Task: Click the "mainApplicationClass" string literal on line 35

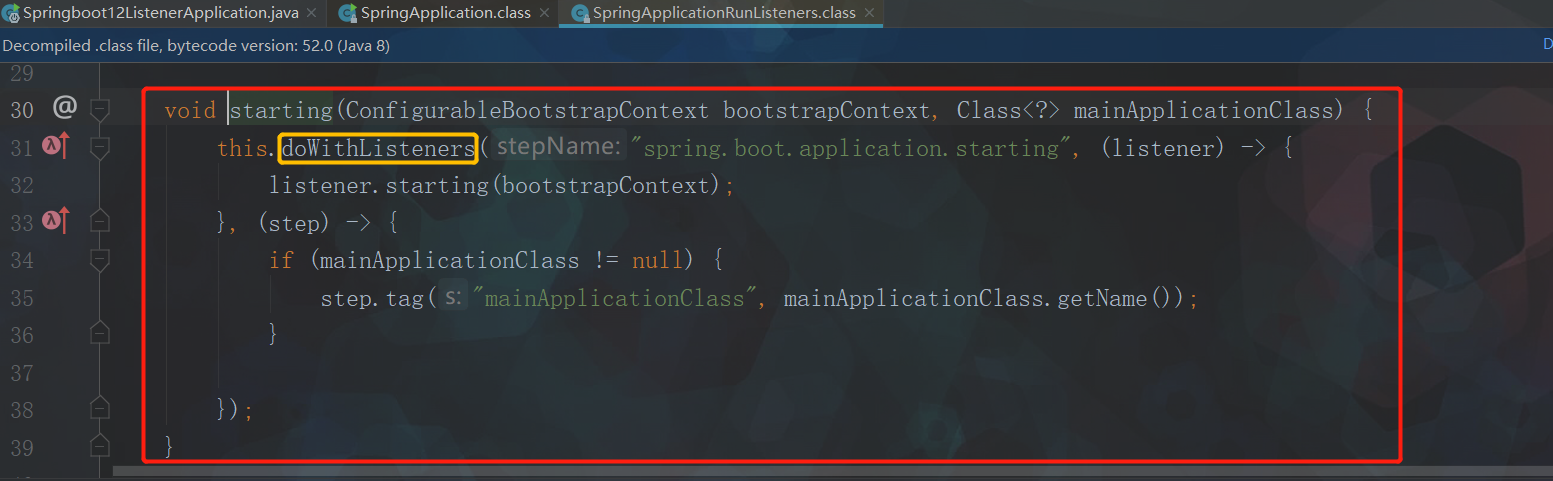Action: coord(614,298)
